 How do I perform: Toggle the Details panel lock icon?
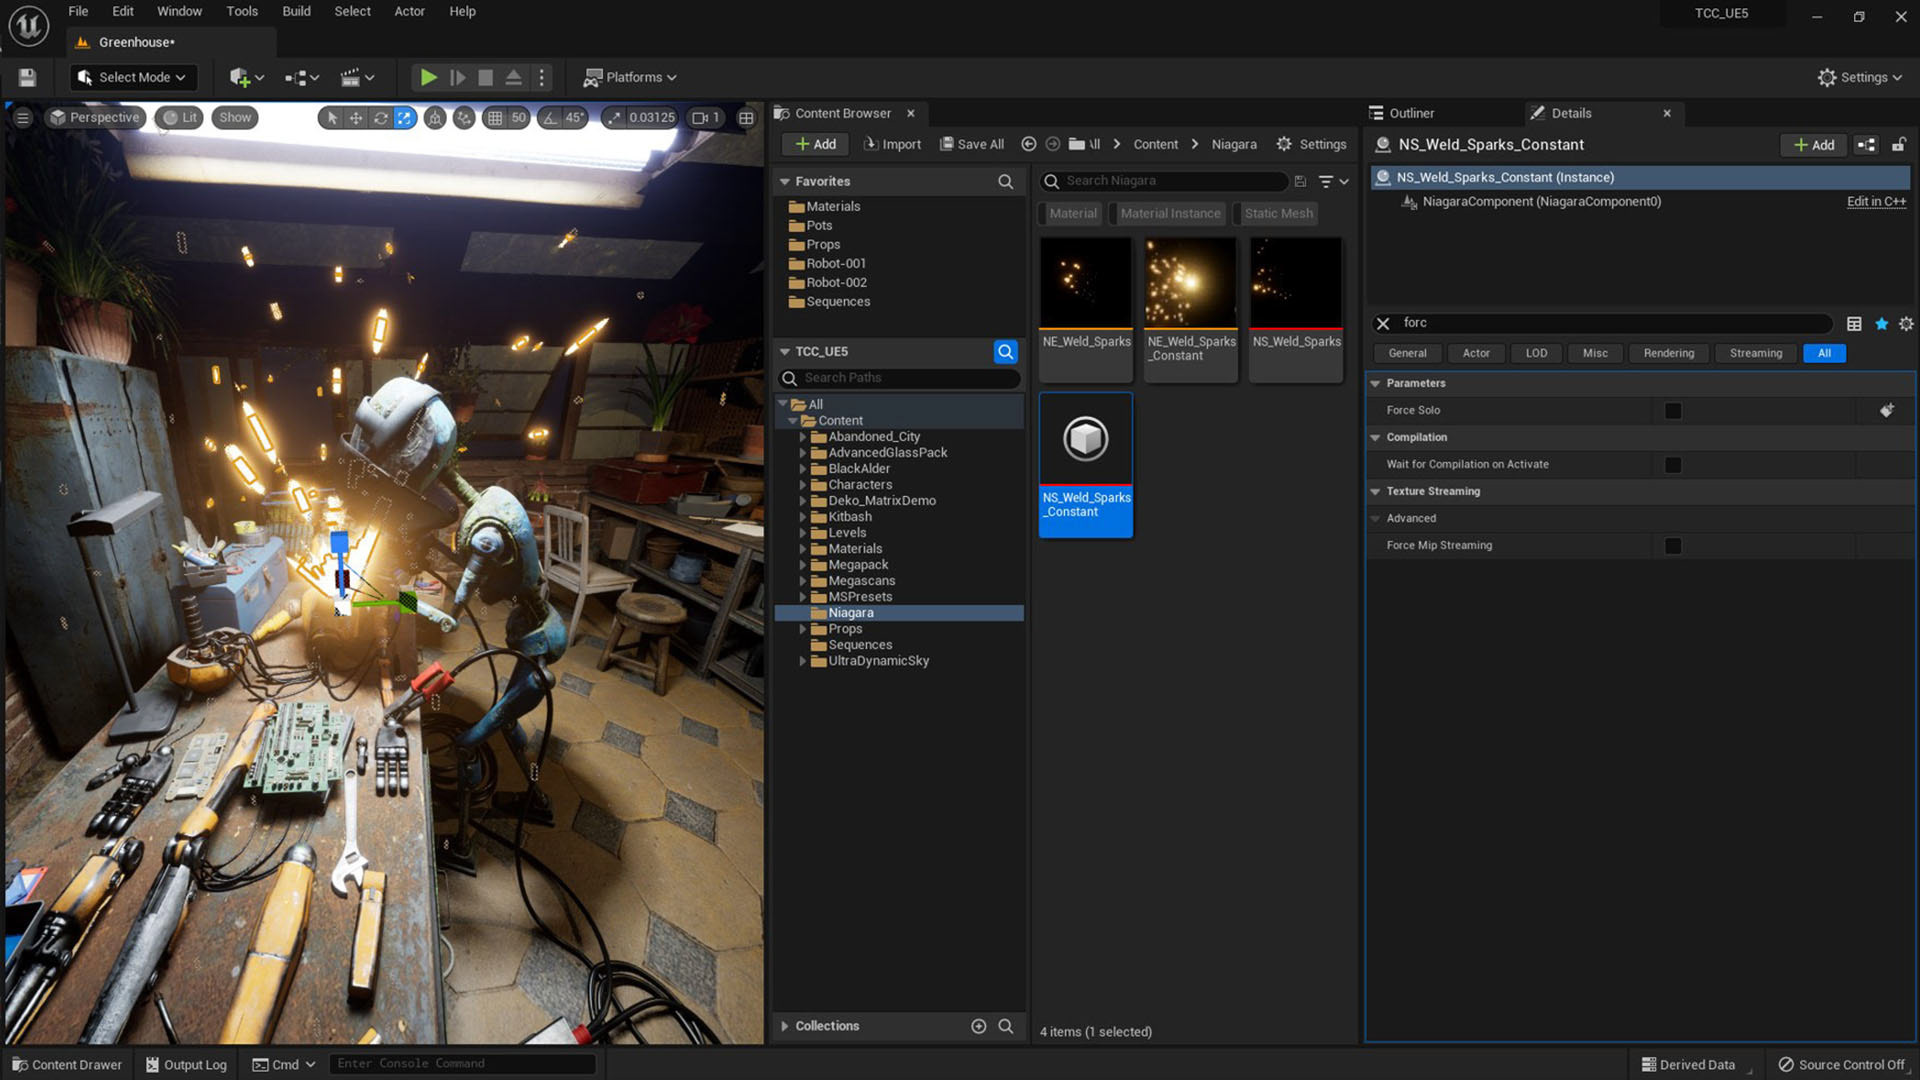(1898, 145)
